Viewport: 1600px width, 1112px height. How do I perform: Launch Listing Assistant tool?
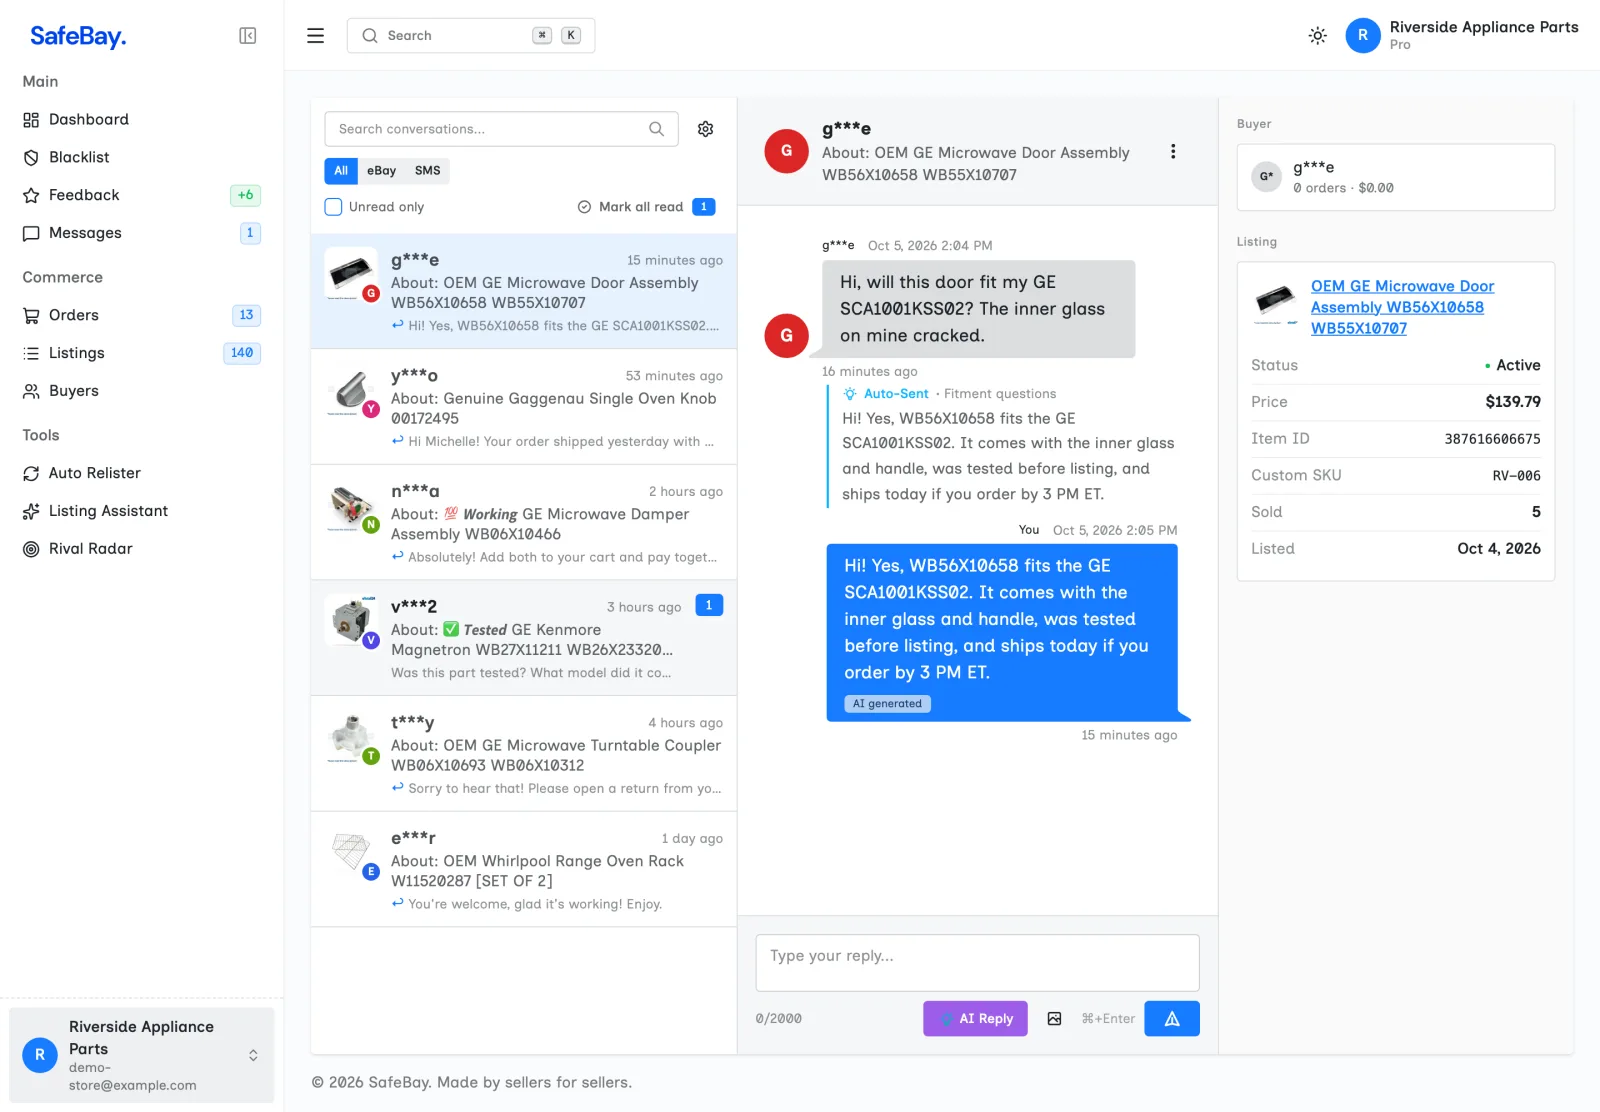[x=142, y=512]
